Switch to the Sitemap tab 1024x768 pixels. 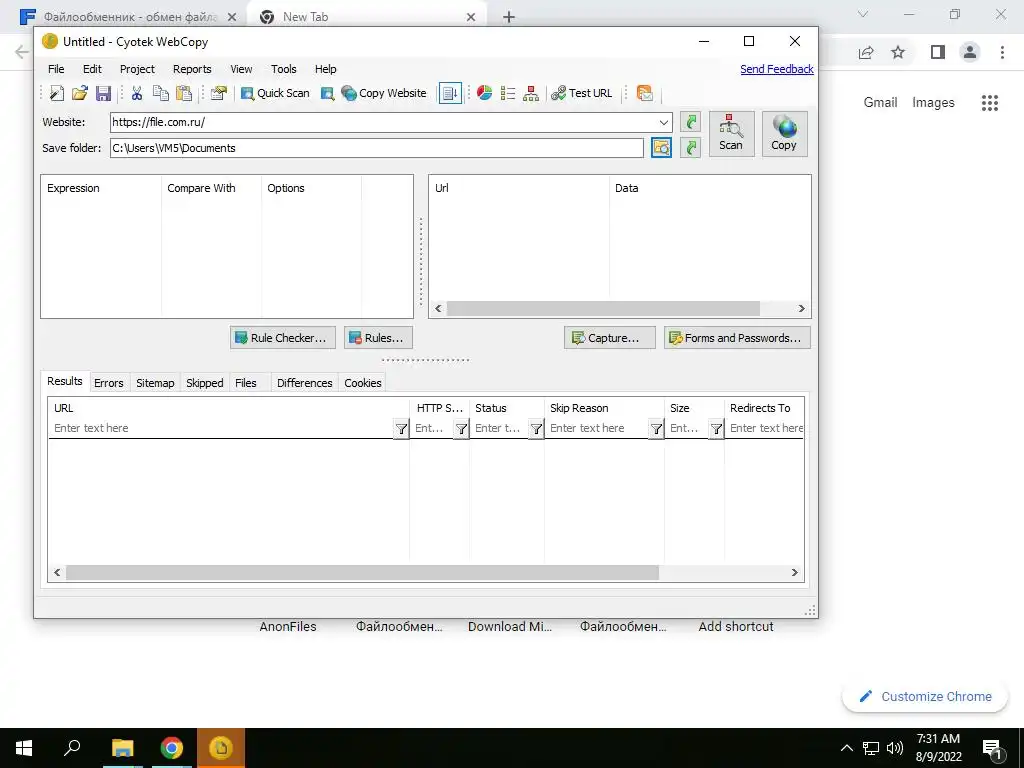tap(155, 383)
